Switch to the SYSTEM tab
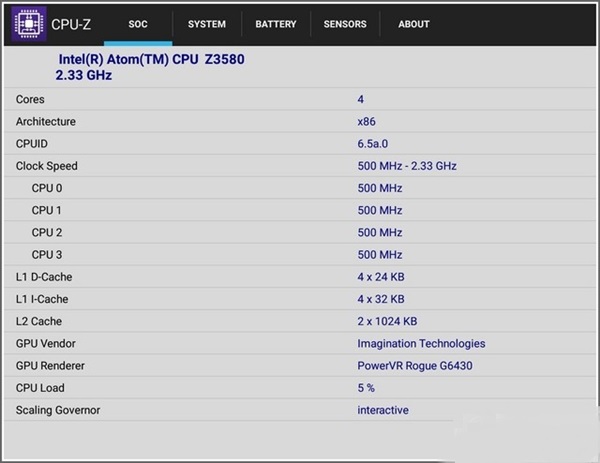This screenshot has height=463, width=600. tap(207, 24)
